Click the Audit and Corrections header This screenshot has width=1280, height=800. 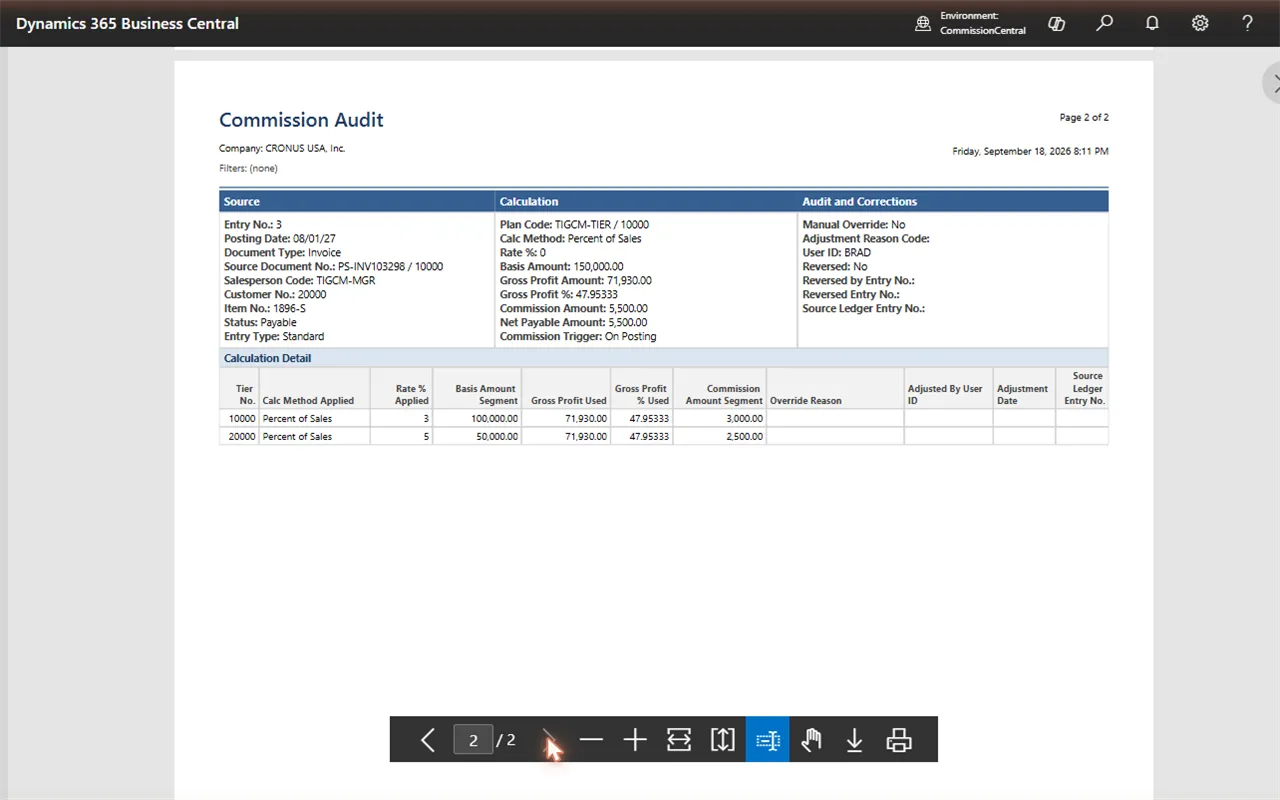[953, 201]
